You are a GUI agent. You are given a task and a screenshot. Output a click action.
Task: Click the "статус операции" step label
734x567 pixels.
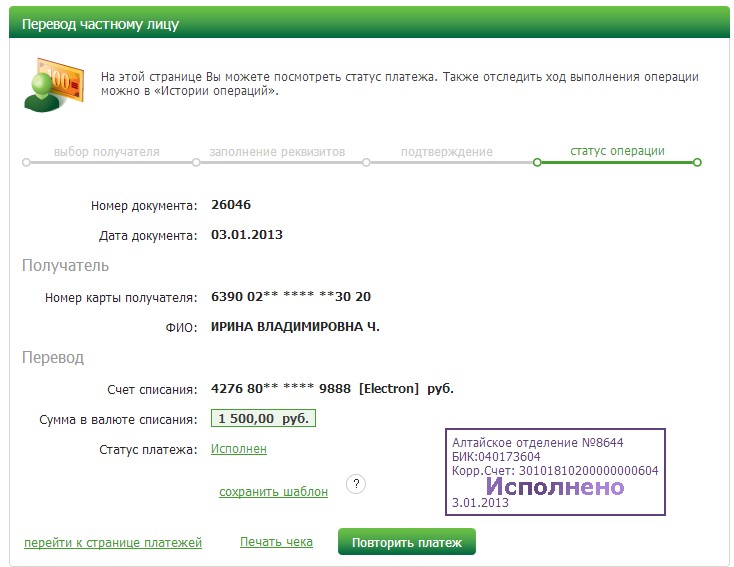click(x=617, y=152)
